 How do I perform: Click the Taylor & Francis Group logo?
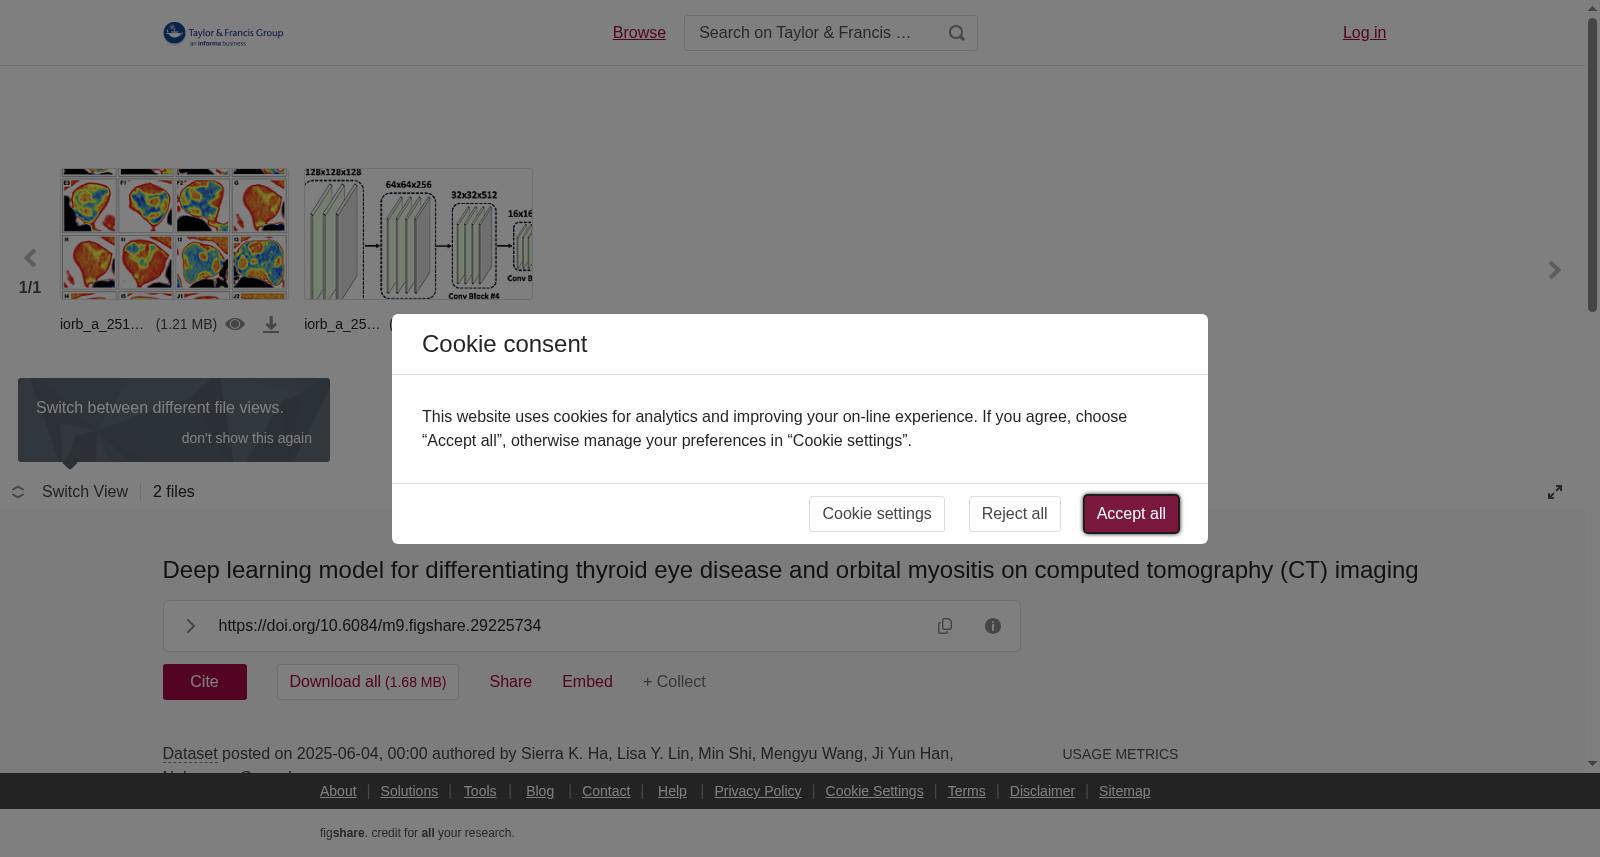click(223, 34)
